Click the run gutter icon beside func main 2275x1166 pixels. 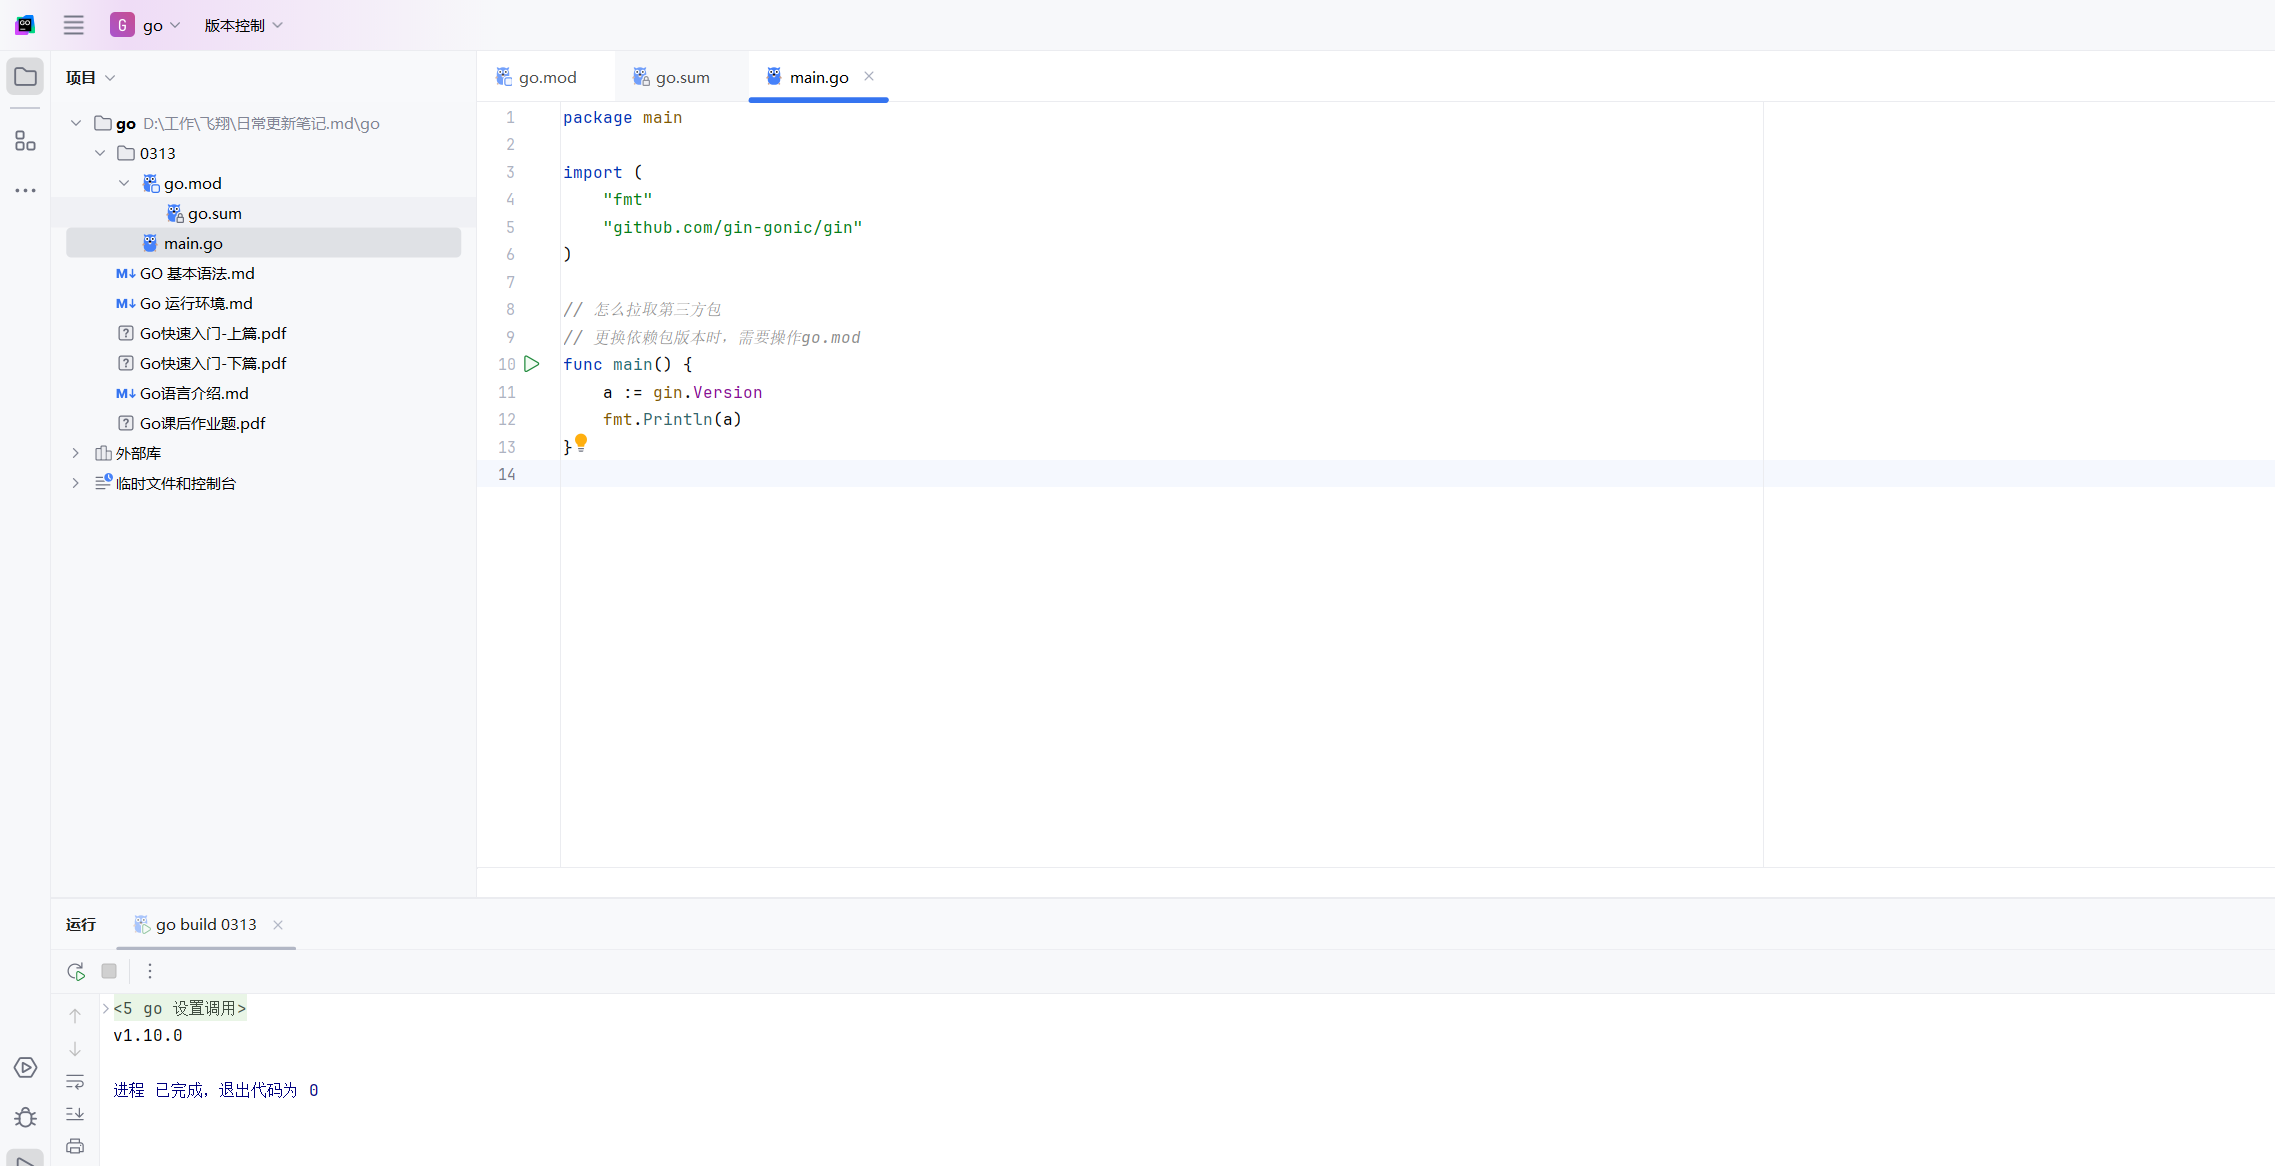tap(532, 364)
